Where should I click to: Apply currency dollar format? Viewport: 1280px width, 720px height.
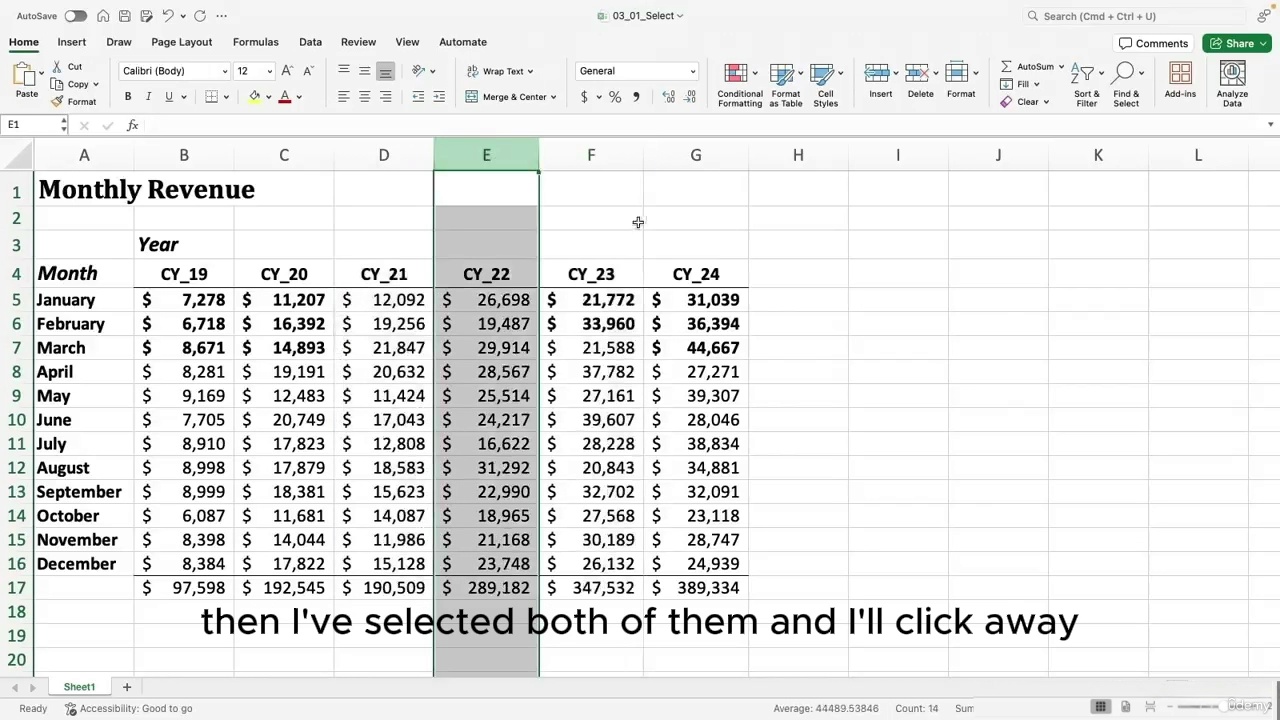point(584,97)
